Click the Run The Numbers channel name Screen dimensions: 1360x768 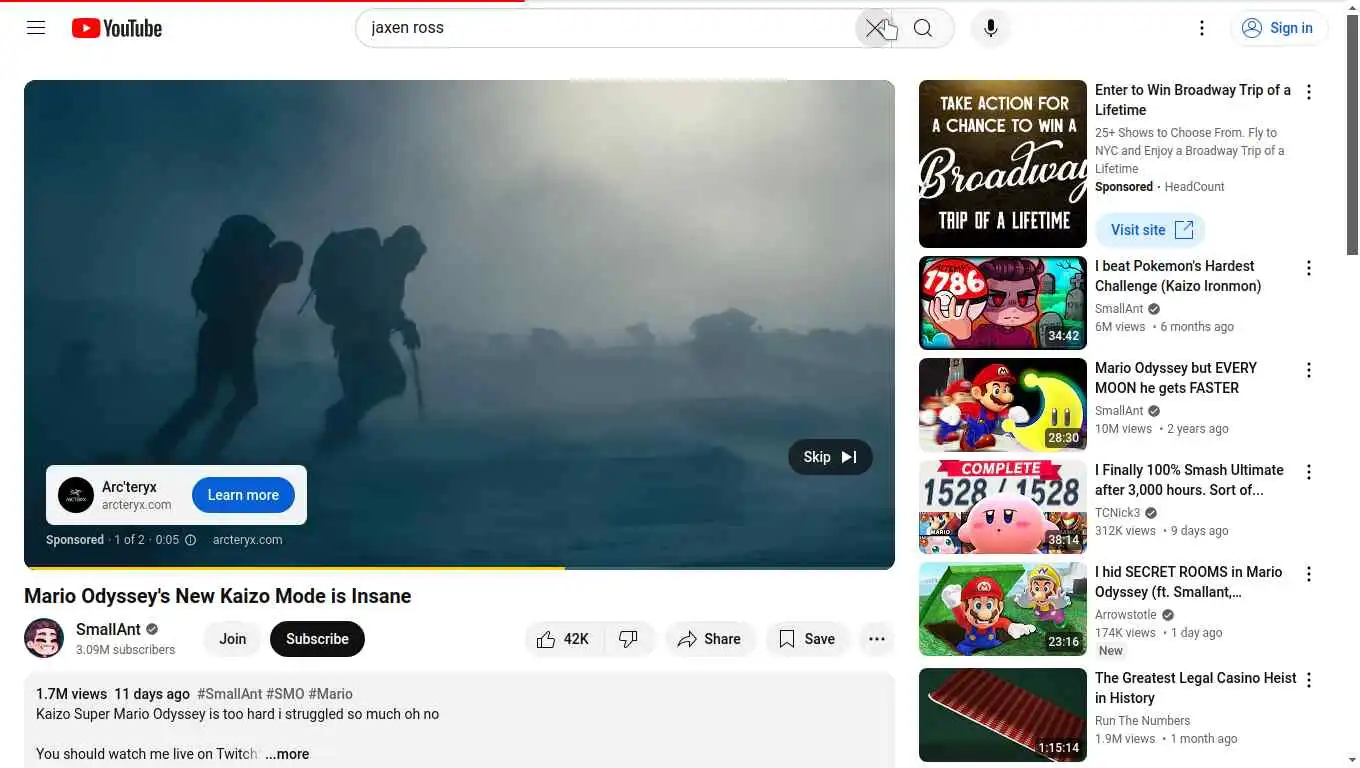click(x=1142, y=721)
